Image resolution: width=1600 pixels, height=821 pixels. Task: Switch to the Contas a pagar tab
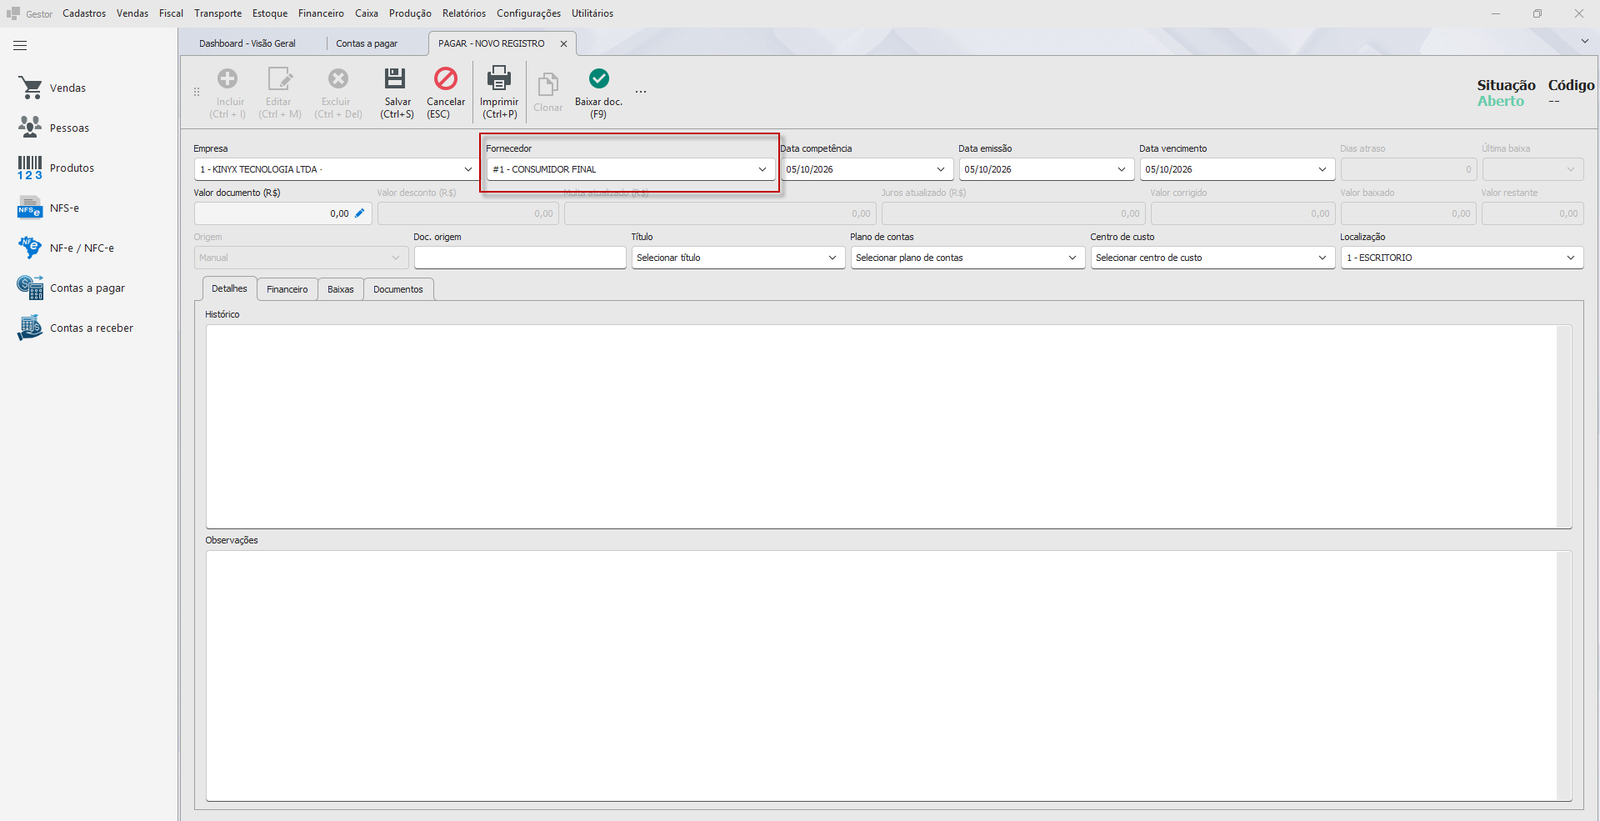coord(367,43)
